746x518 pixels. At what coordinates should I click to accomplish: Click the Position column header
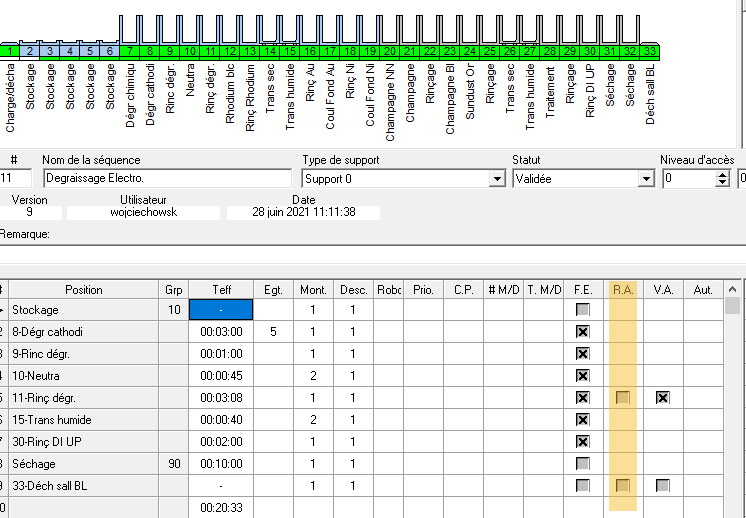[x=83, y=290]
